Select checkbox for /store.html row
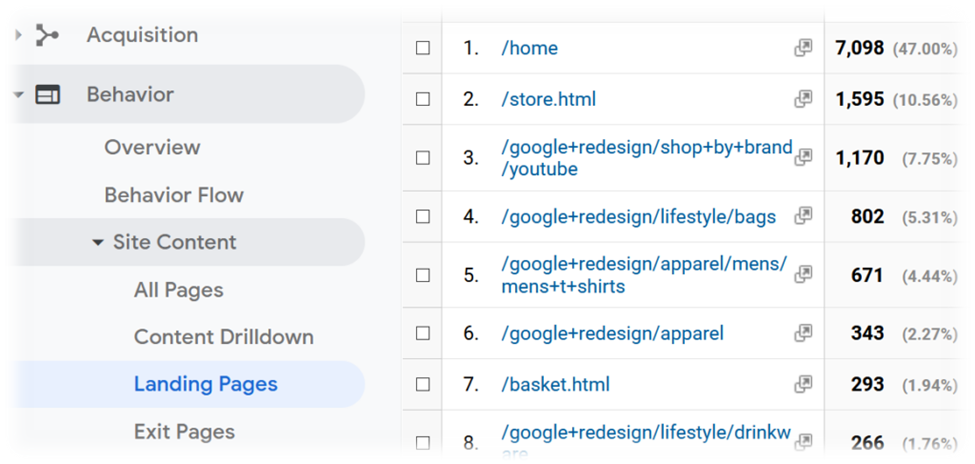The image size is (975, 464). pos(423,99)
